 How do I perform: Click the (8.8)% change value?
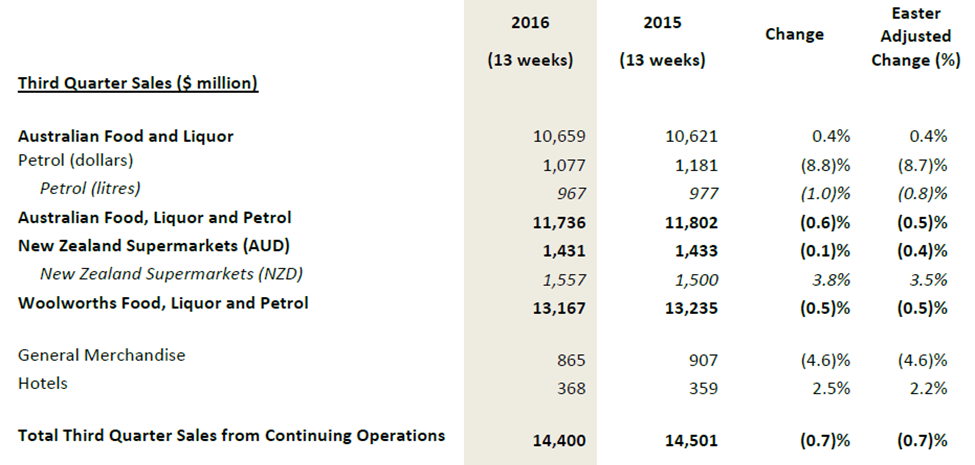[x=824, y=165]
